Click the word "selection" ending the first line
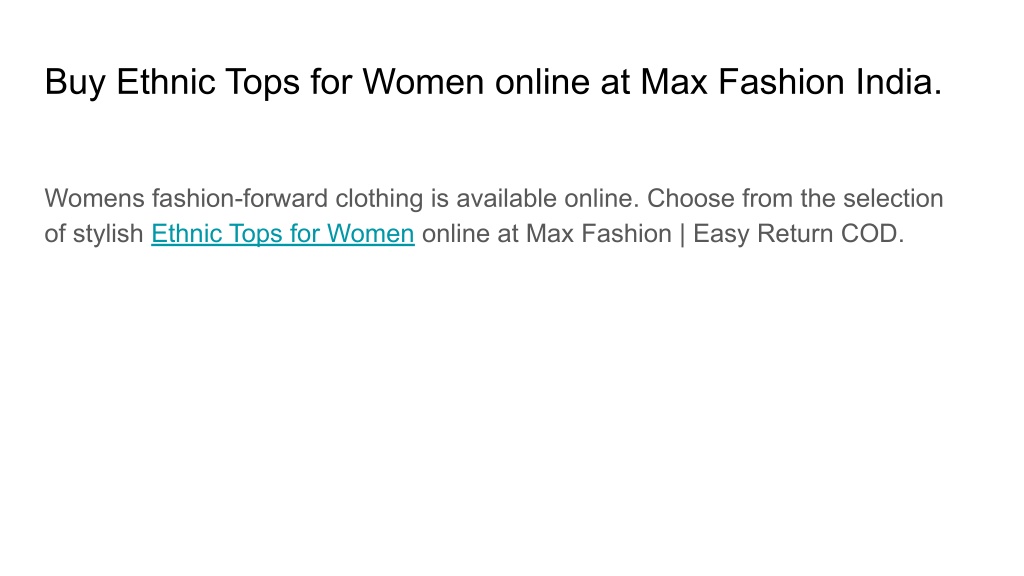Image resolution: width=1024 pixels, height=576 pixels. [893, 199]
